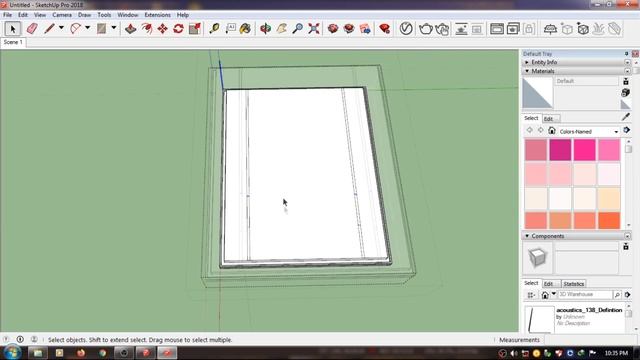This screenshot has width=640, height=360.
Task: Open the Windows Start button
Action: click(x=12, y=352)
